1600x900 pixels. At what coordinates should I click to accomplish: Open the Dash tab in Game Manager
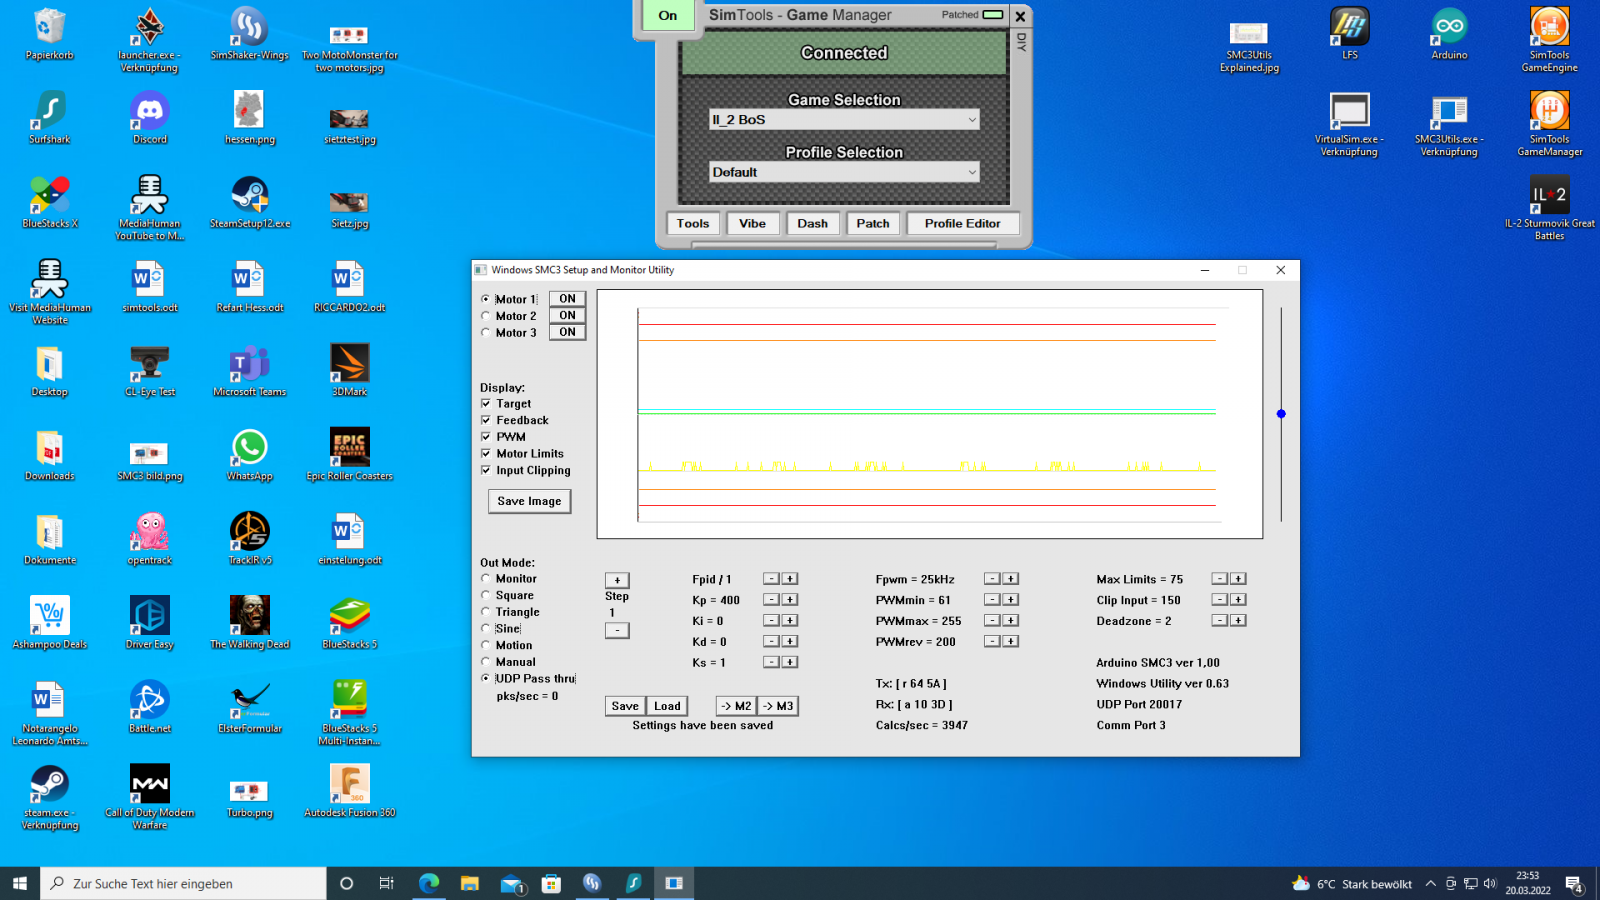812,223
